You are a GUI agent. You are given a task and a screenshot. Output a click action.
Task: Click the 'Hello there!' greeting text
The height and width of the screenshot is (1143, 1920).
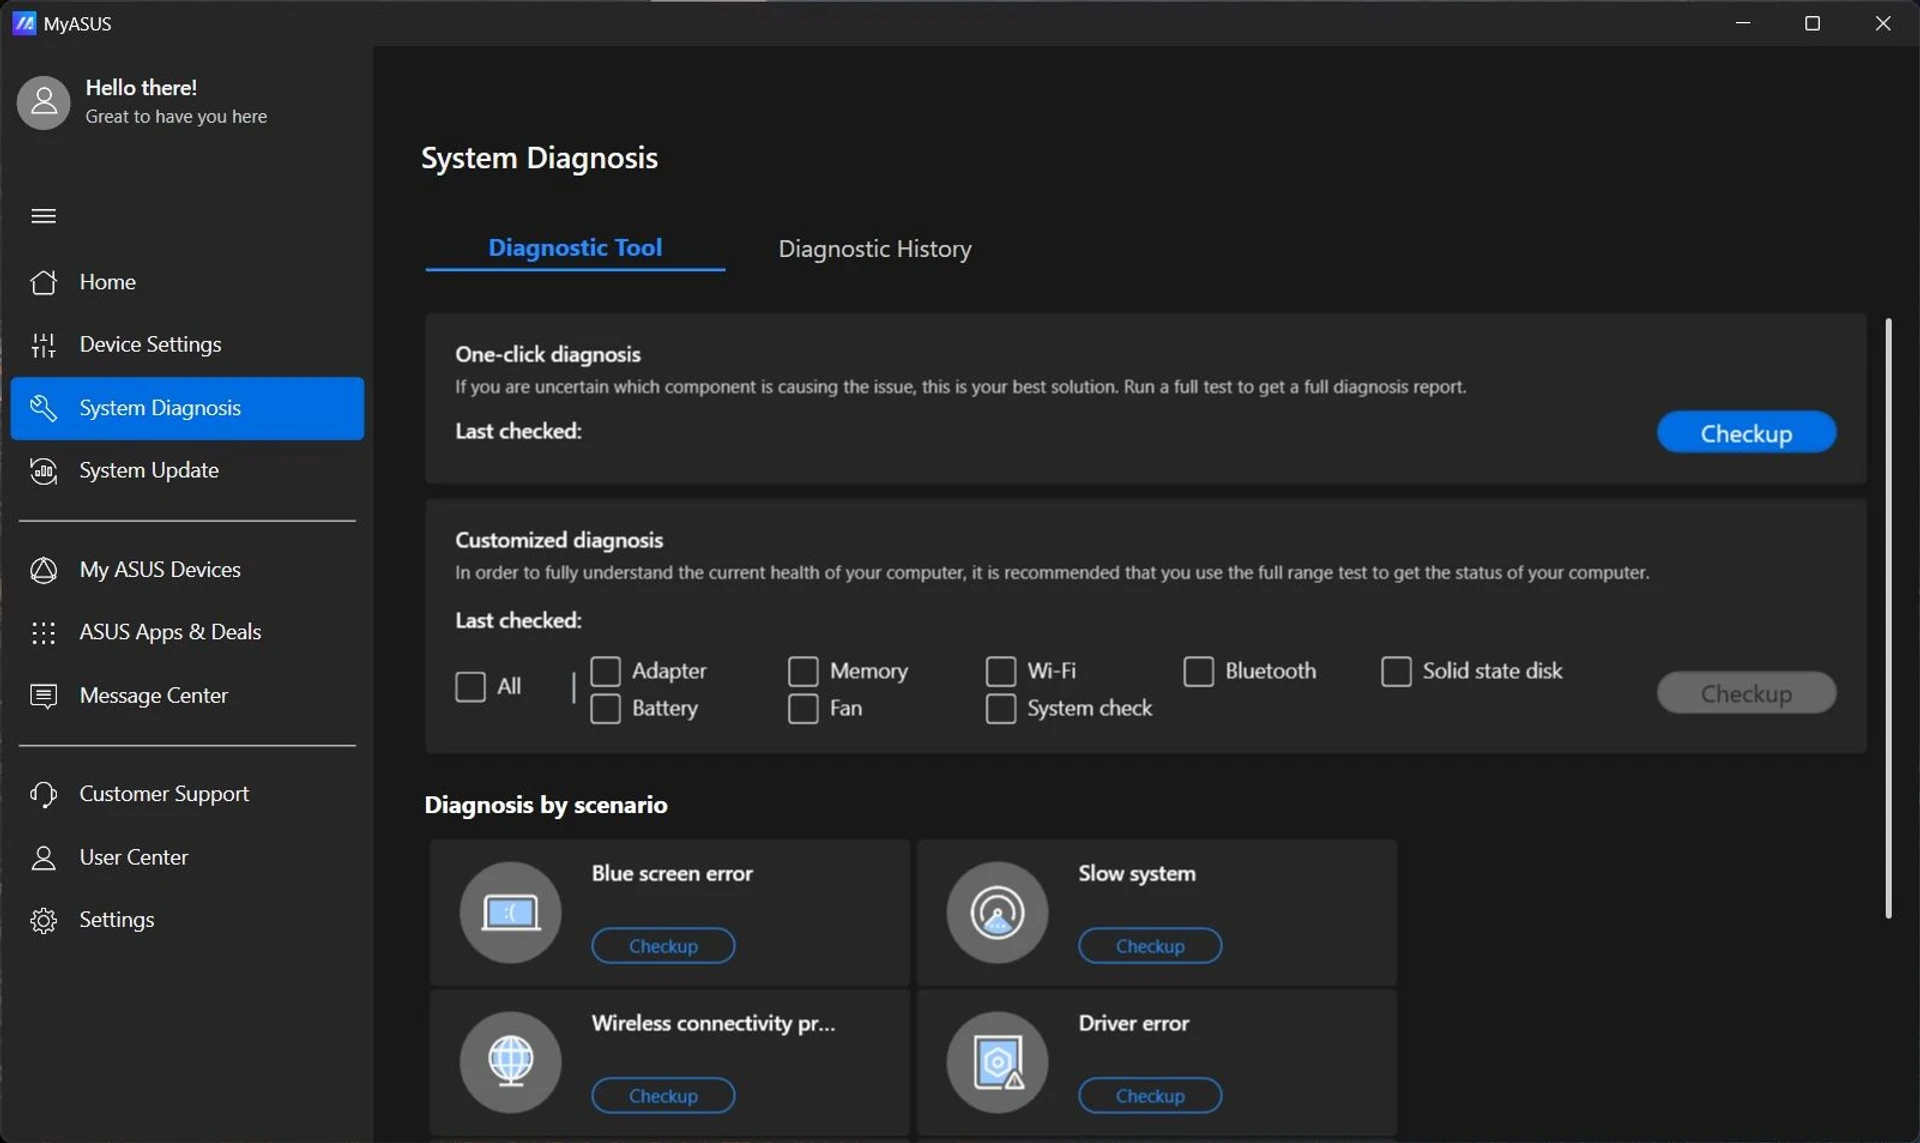coord(141,87)
